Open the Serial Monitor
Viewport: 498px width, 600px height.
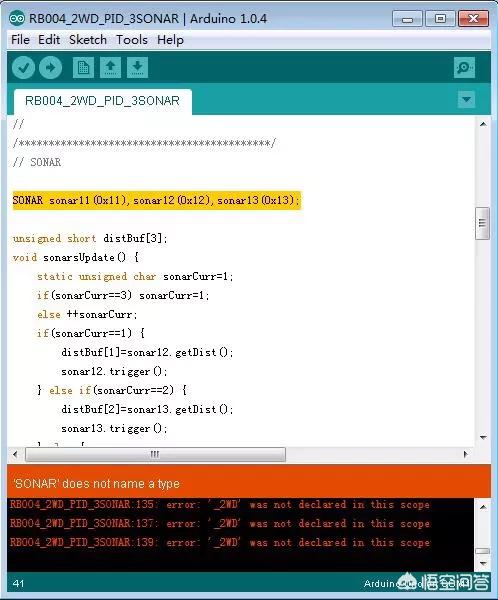464,68
